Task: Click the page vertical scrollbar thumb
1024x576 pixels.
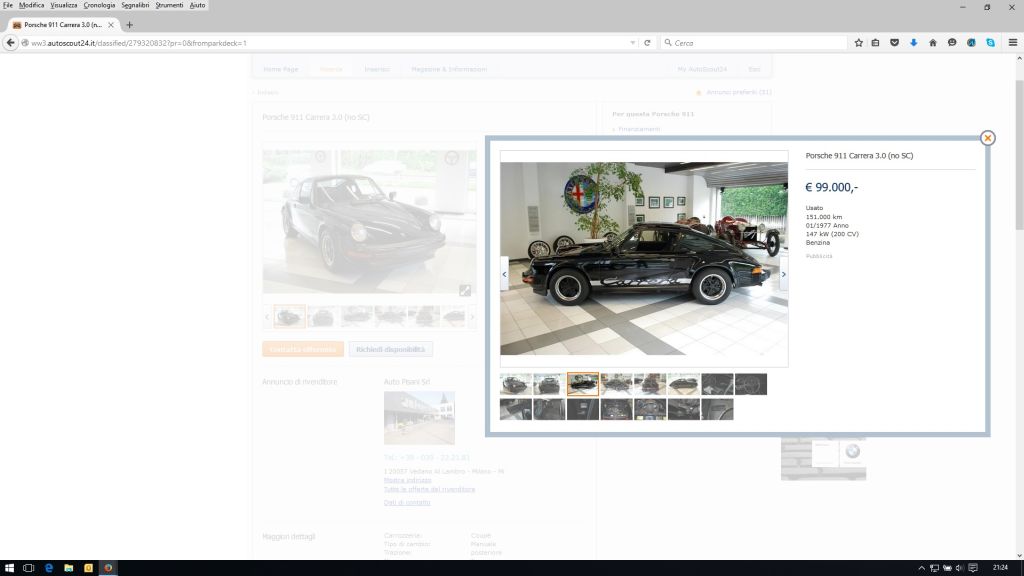Action: (x=1019, y=153)
